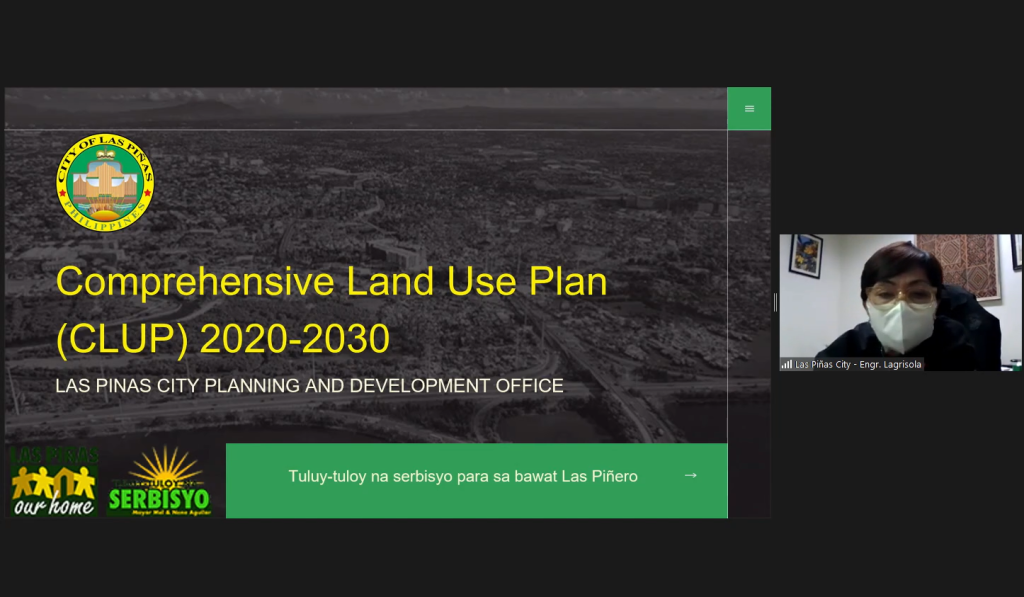This screenshot has height=597, width=1024.
Task: Click the City of Las Piñas seal
Action: (x=105, y=183)
